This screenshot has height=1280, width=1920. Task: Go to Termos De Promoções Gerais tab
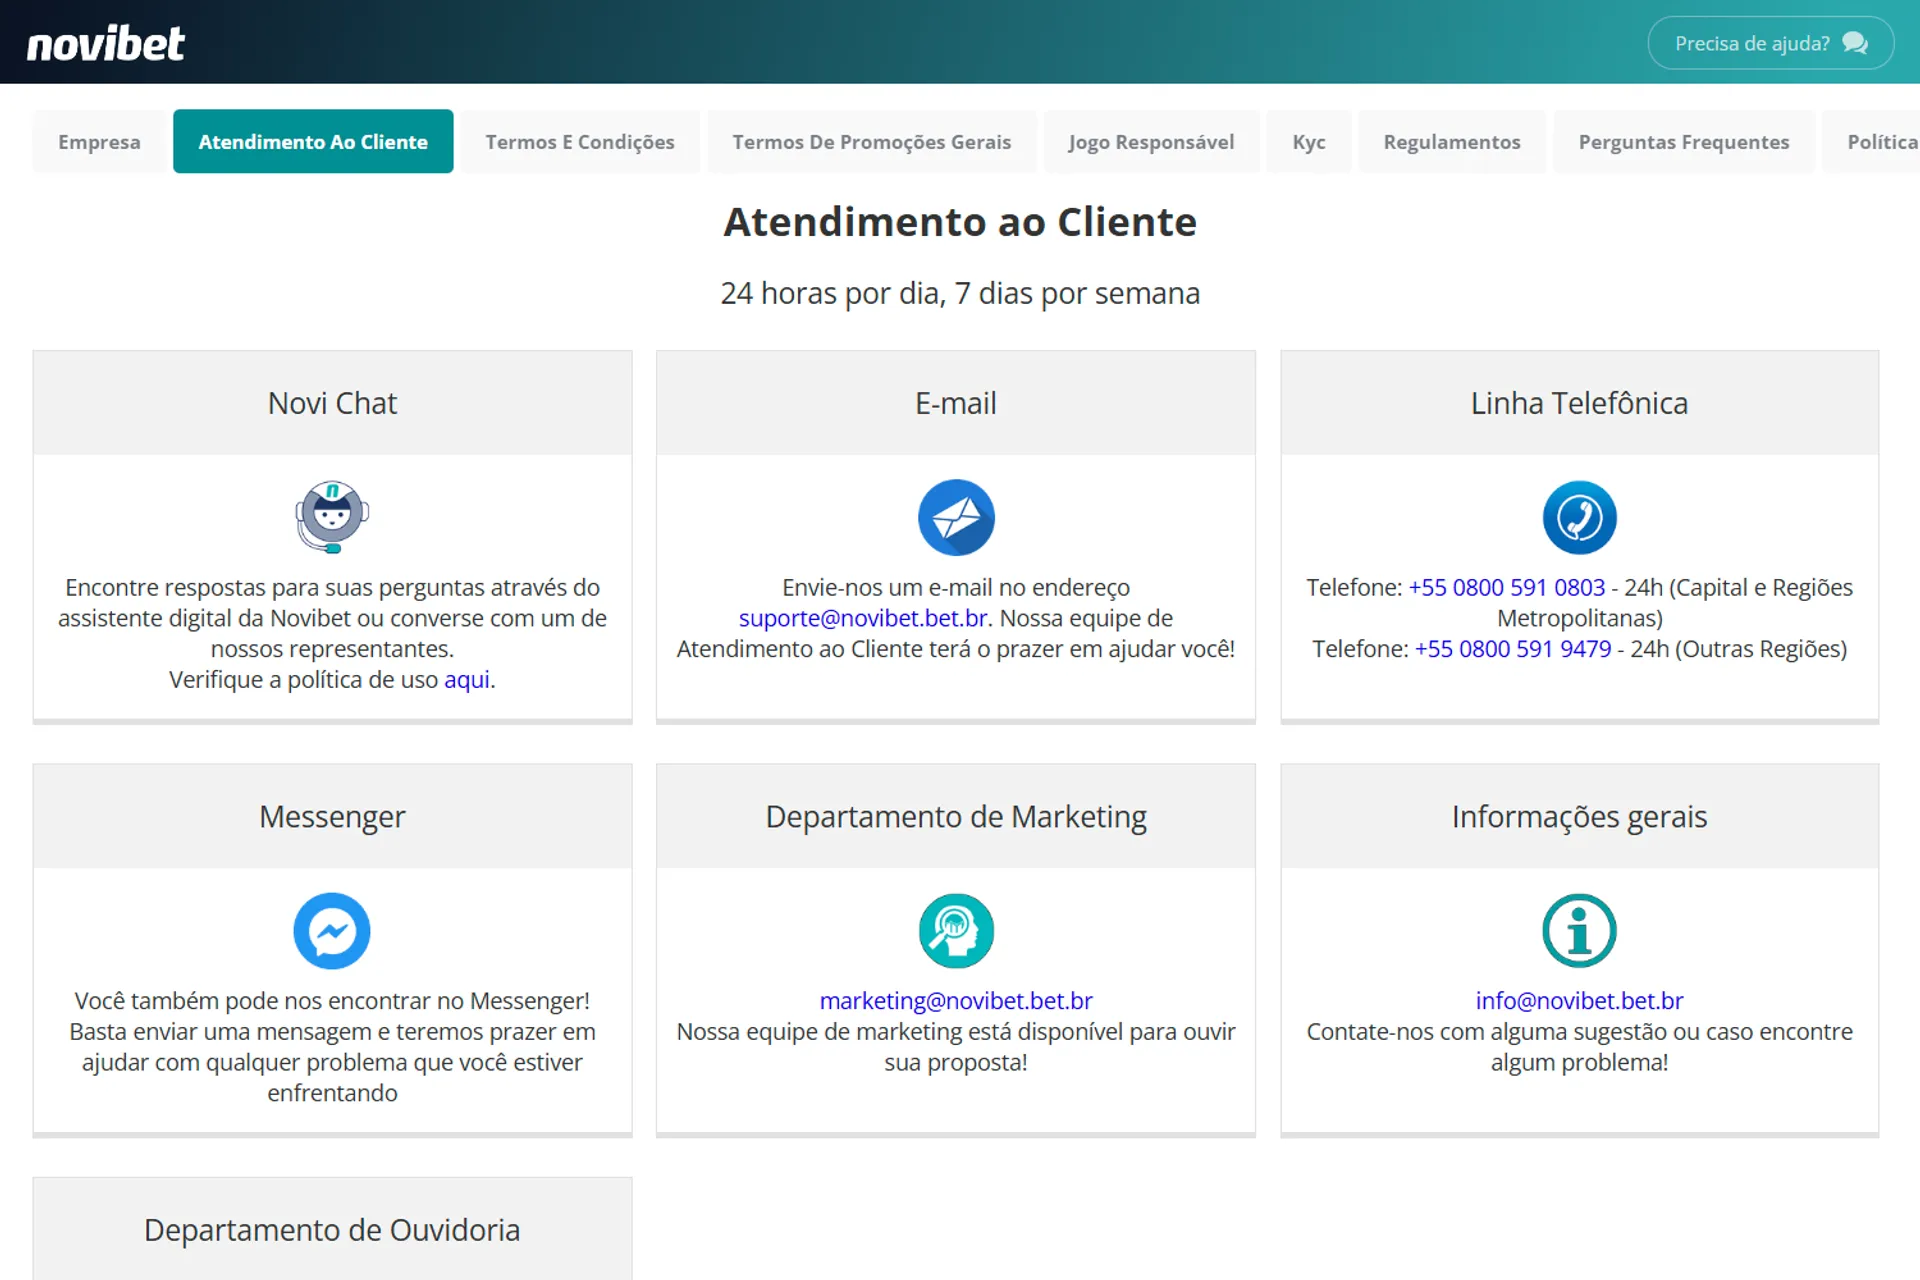coord(872,141)
